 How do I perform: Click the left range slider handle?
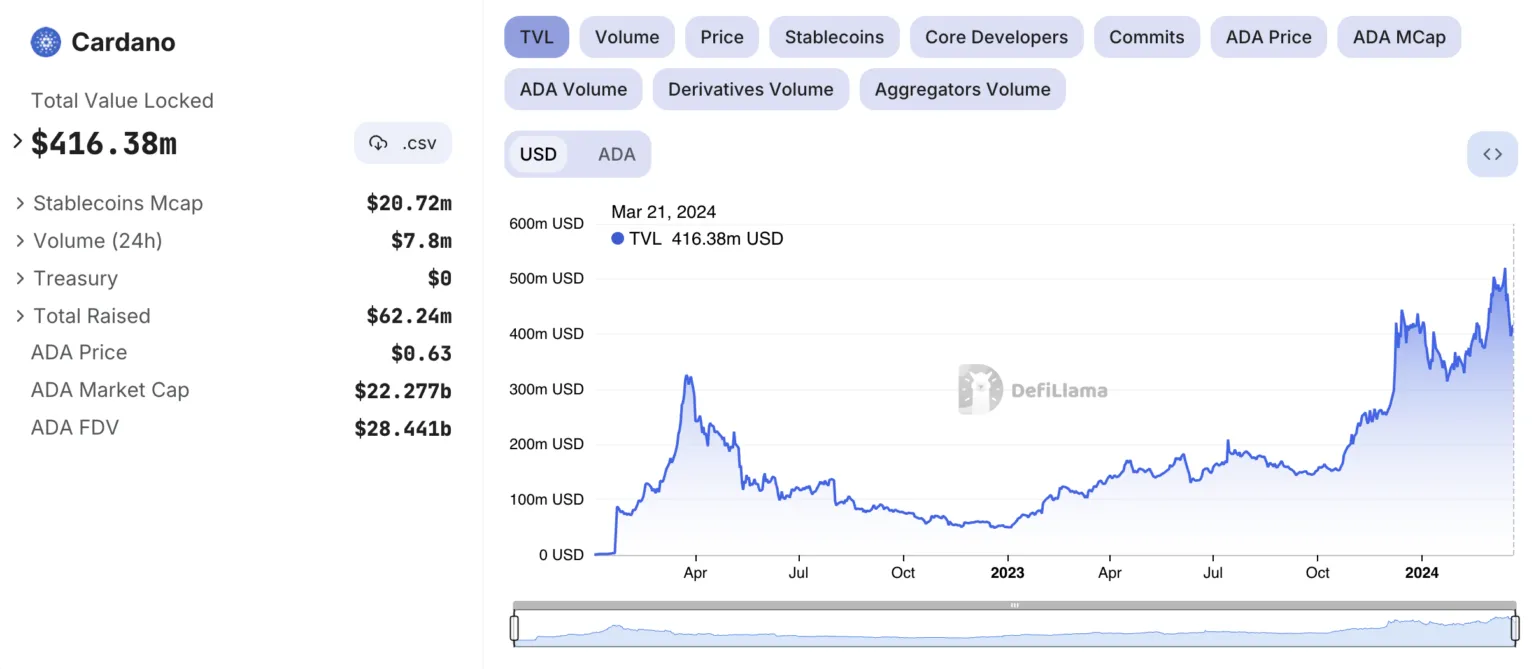pyautogui.click(x=514, y=628)
